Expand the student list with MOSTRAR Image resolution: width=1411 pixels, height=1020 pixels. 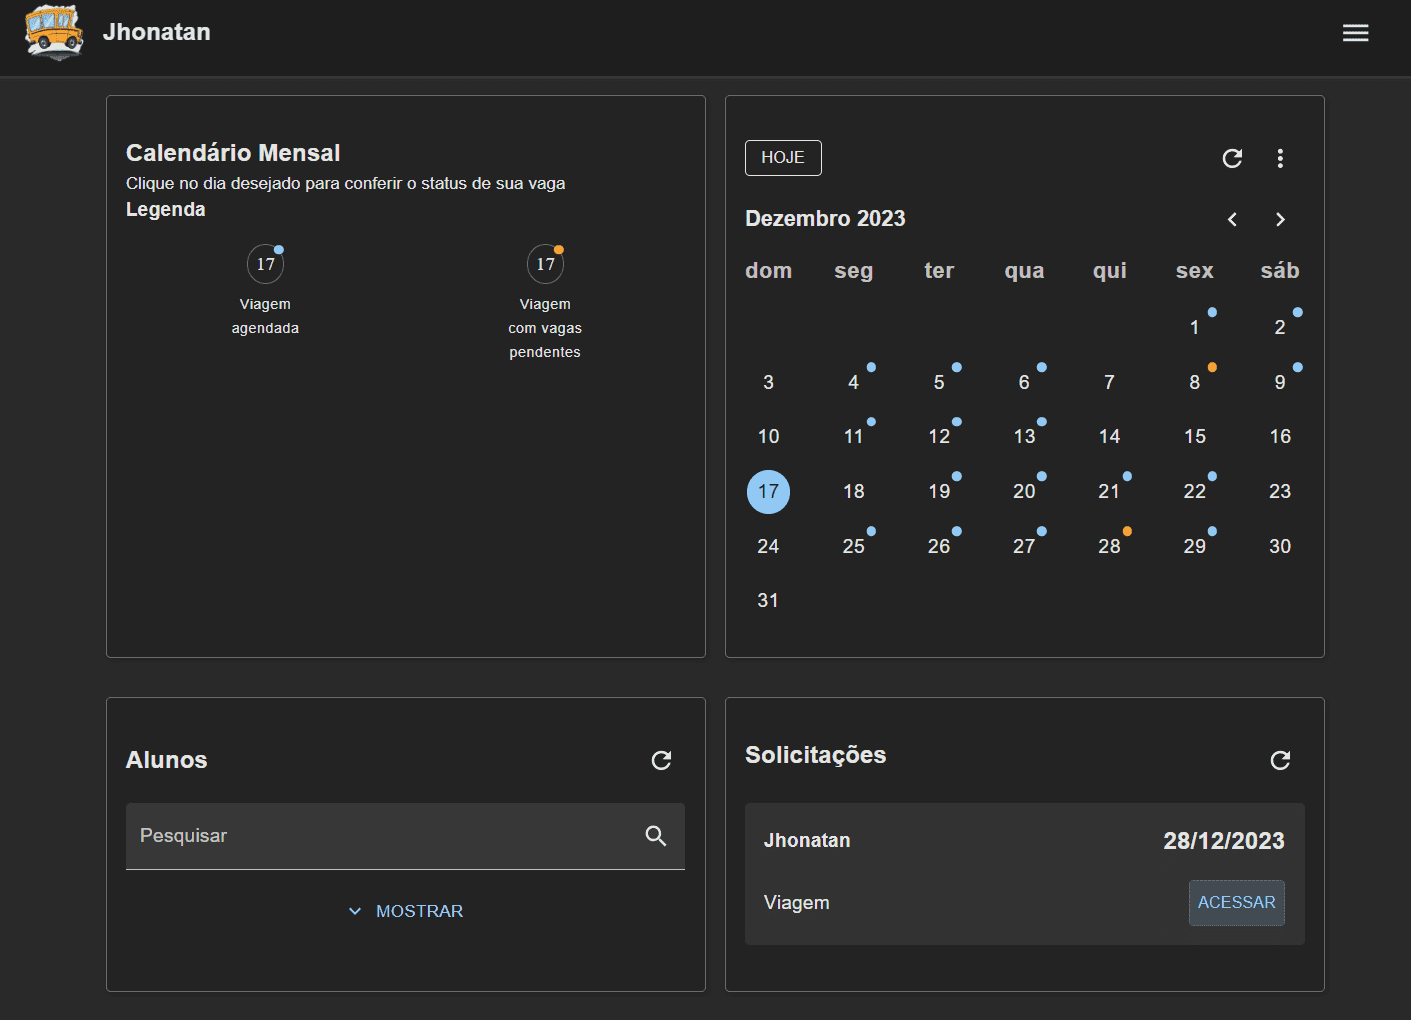[406, 911]
